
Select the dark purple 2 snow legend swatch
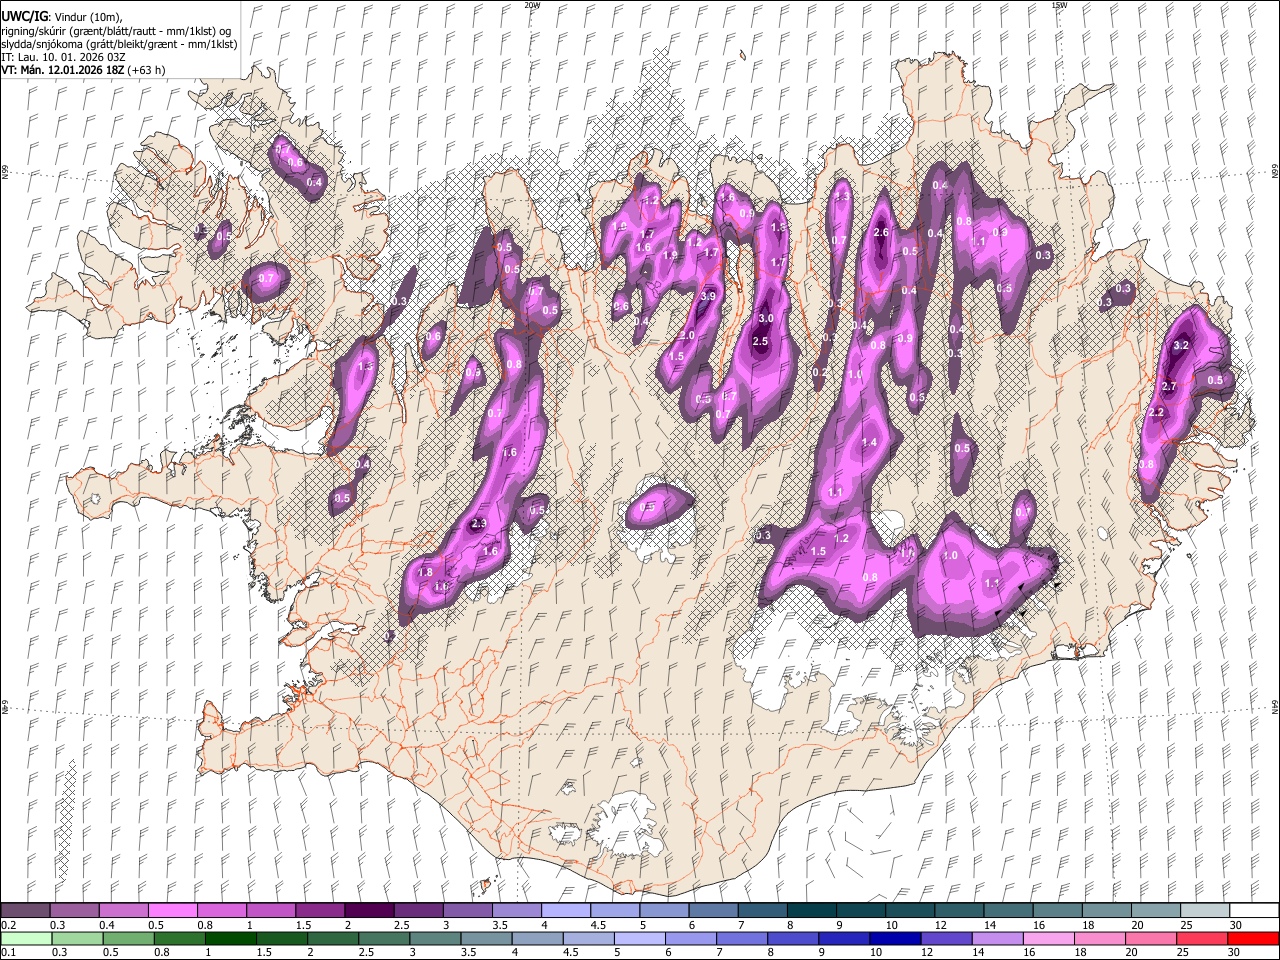368,911
